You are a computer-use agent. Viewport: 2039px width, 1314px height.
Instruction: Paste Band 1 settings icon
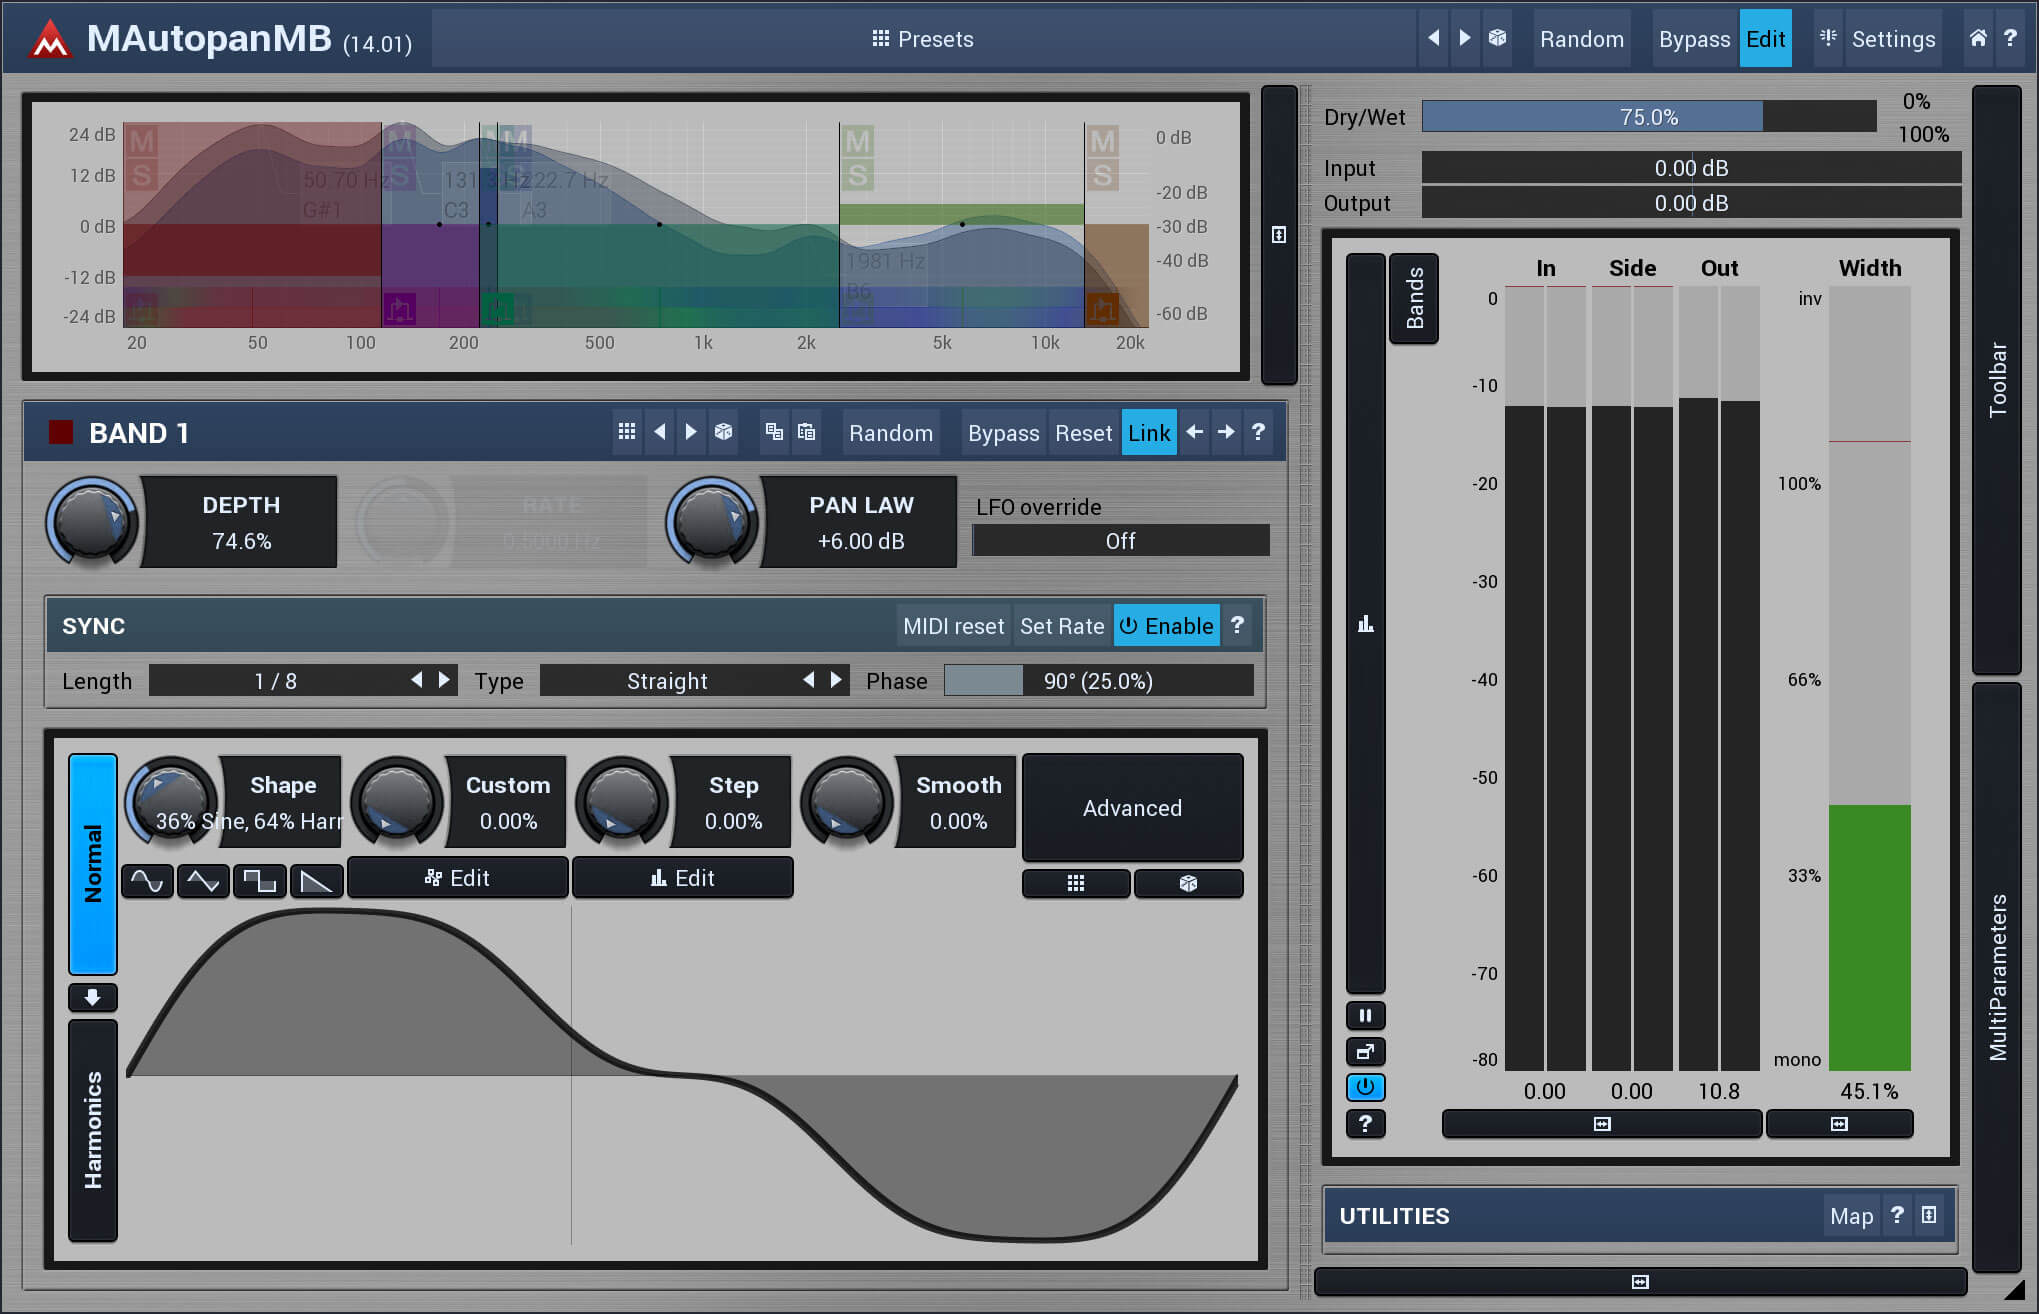point(806,432)
